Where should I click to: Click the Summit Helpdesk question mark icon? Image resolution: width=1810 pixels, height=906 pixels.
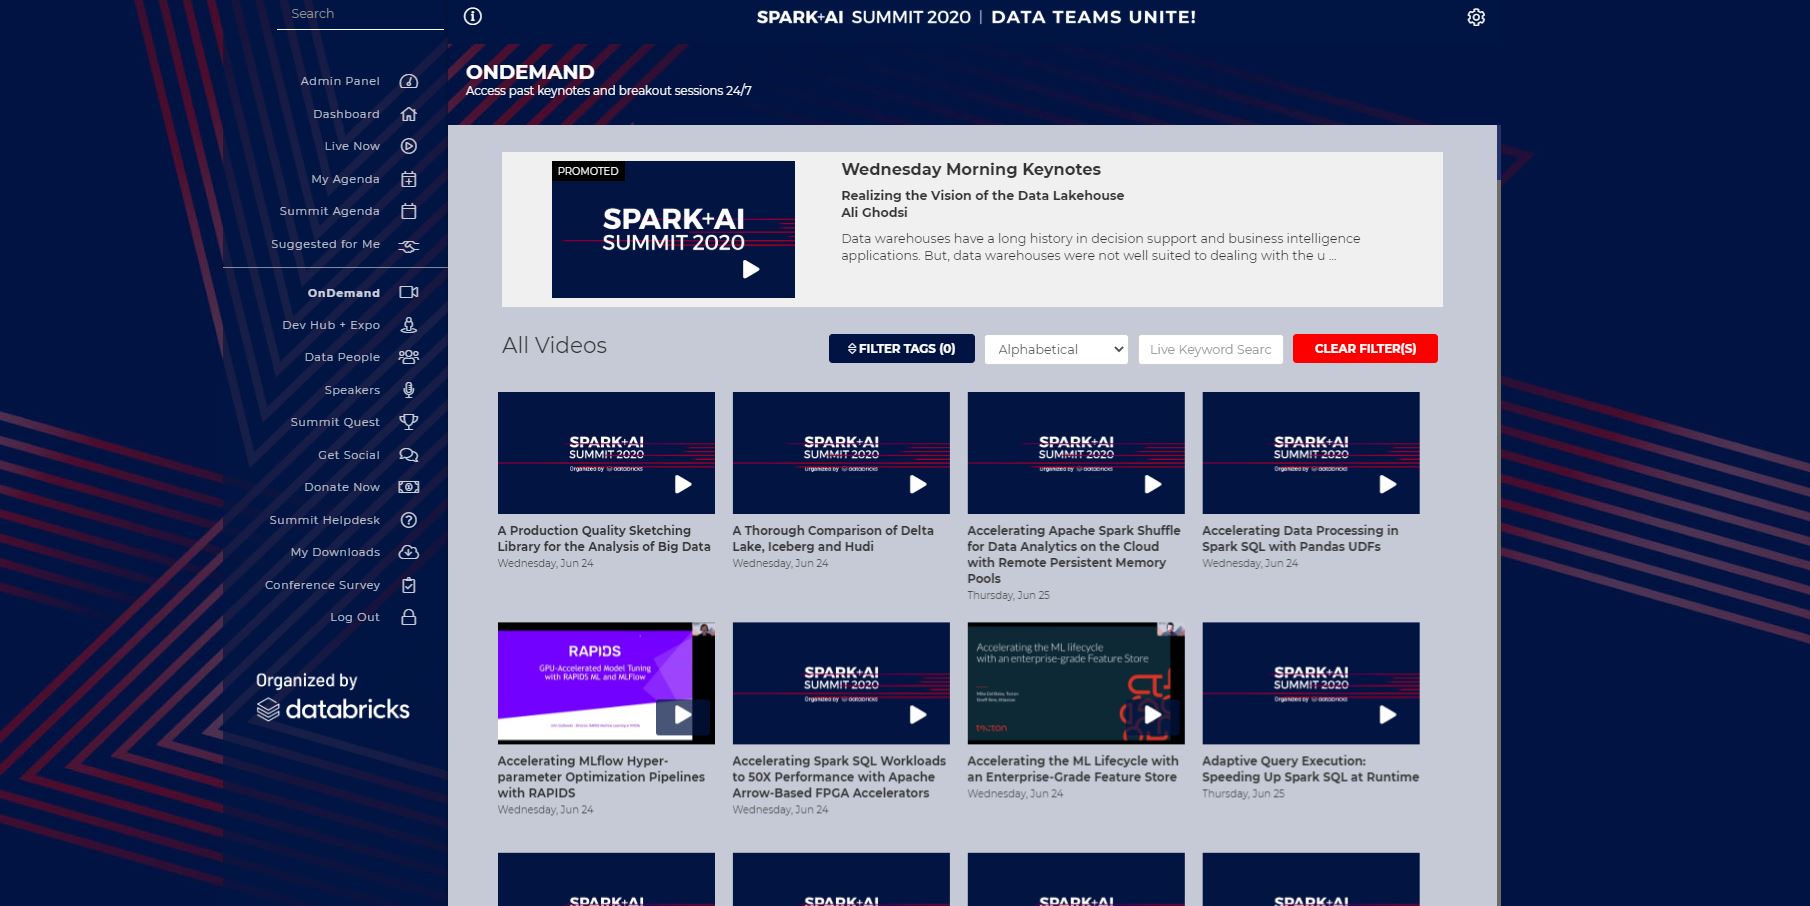408,520
